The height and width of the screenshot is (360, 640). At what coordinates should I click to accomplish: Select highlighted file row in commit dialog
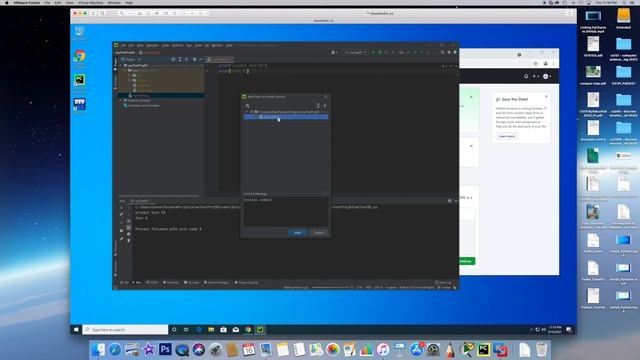[286, 117]
